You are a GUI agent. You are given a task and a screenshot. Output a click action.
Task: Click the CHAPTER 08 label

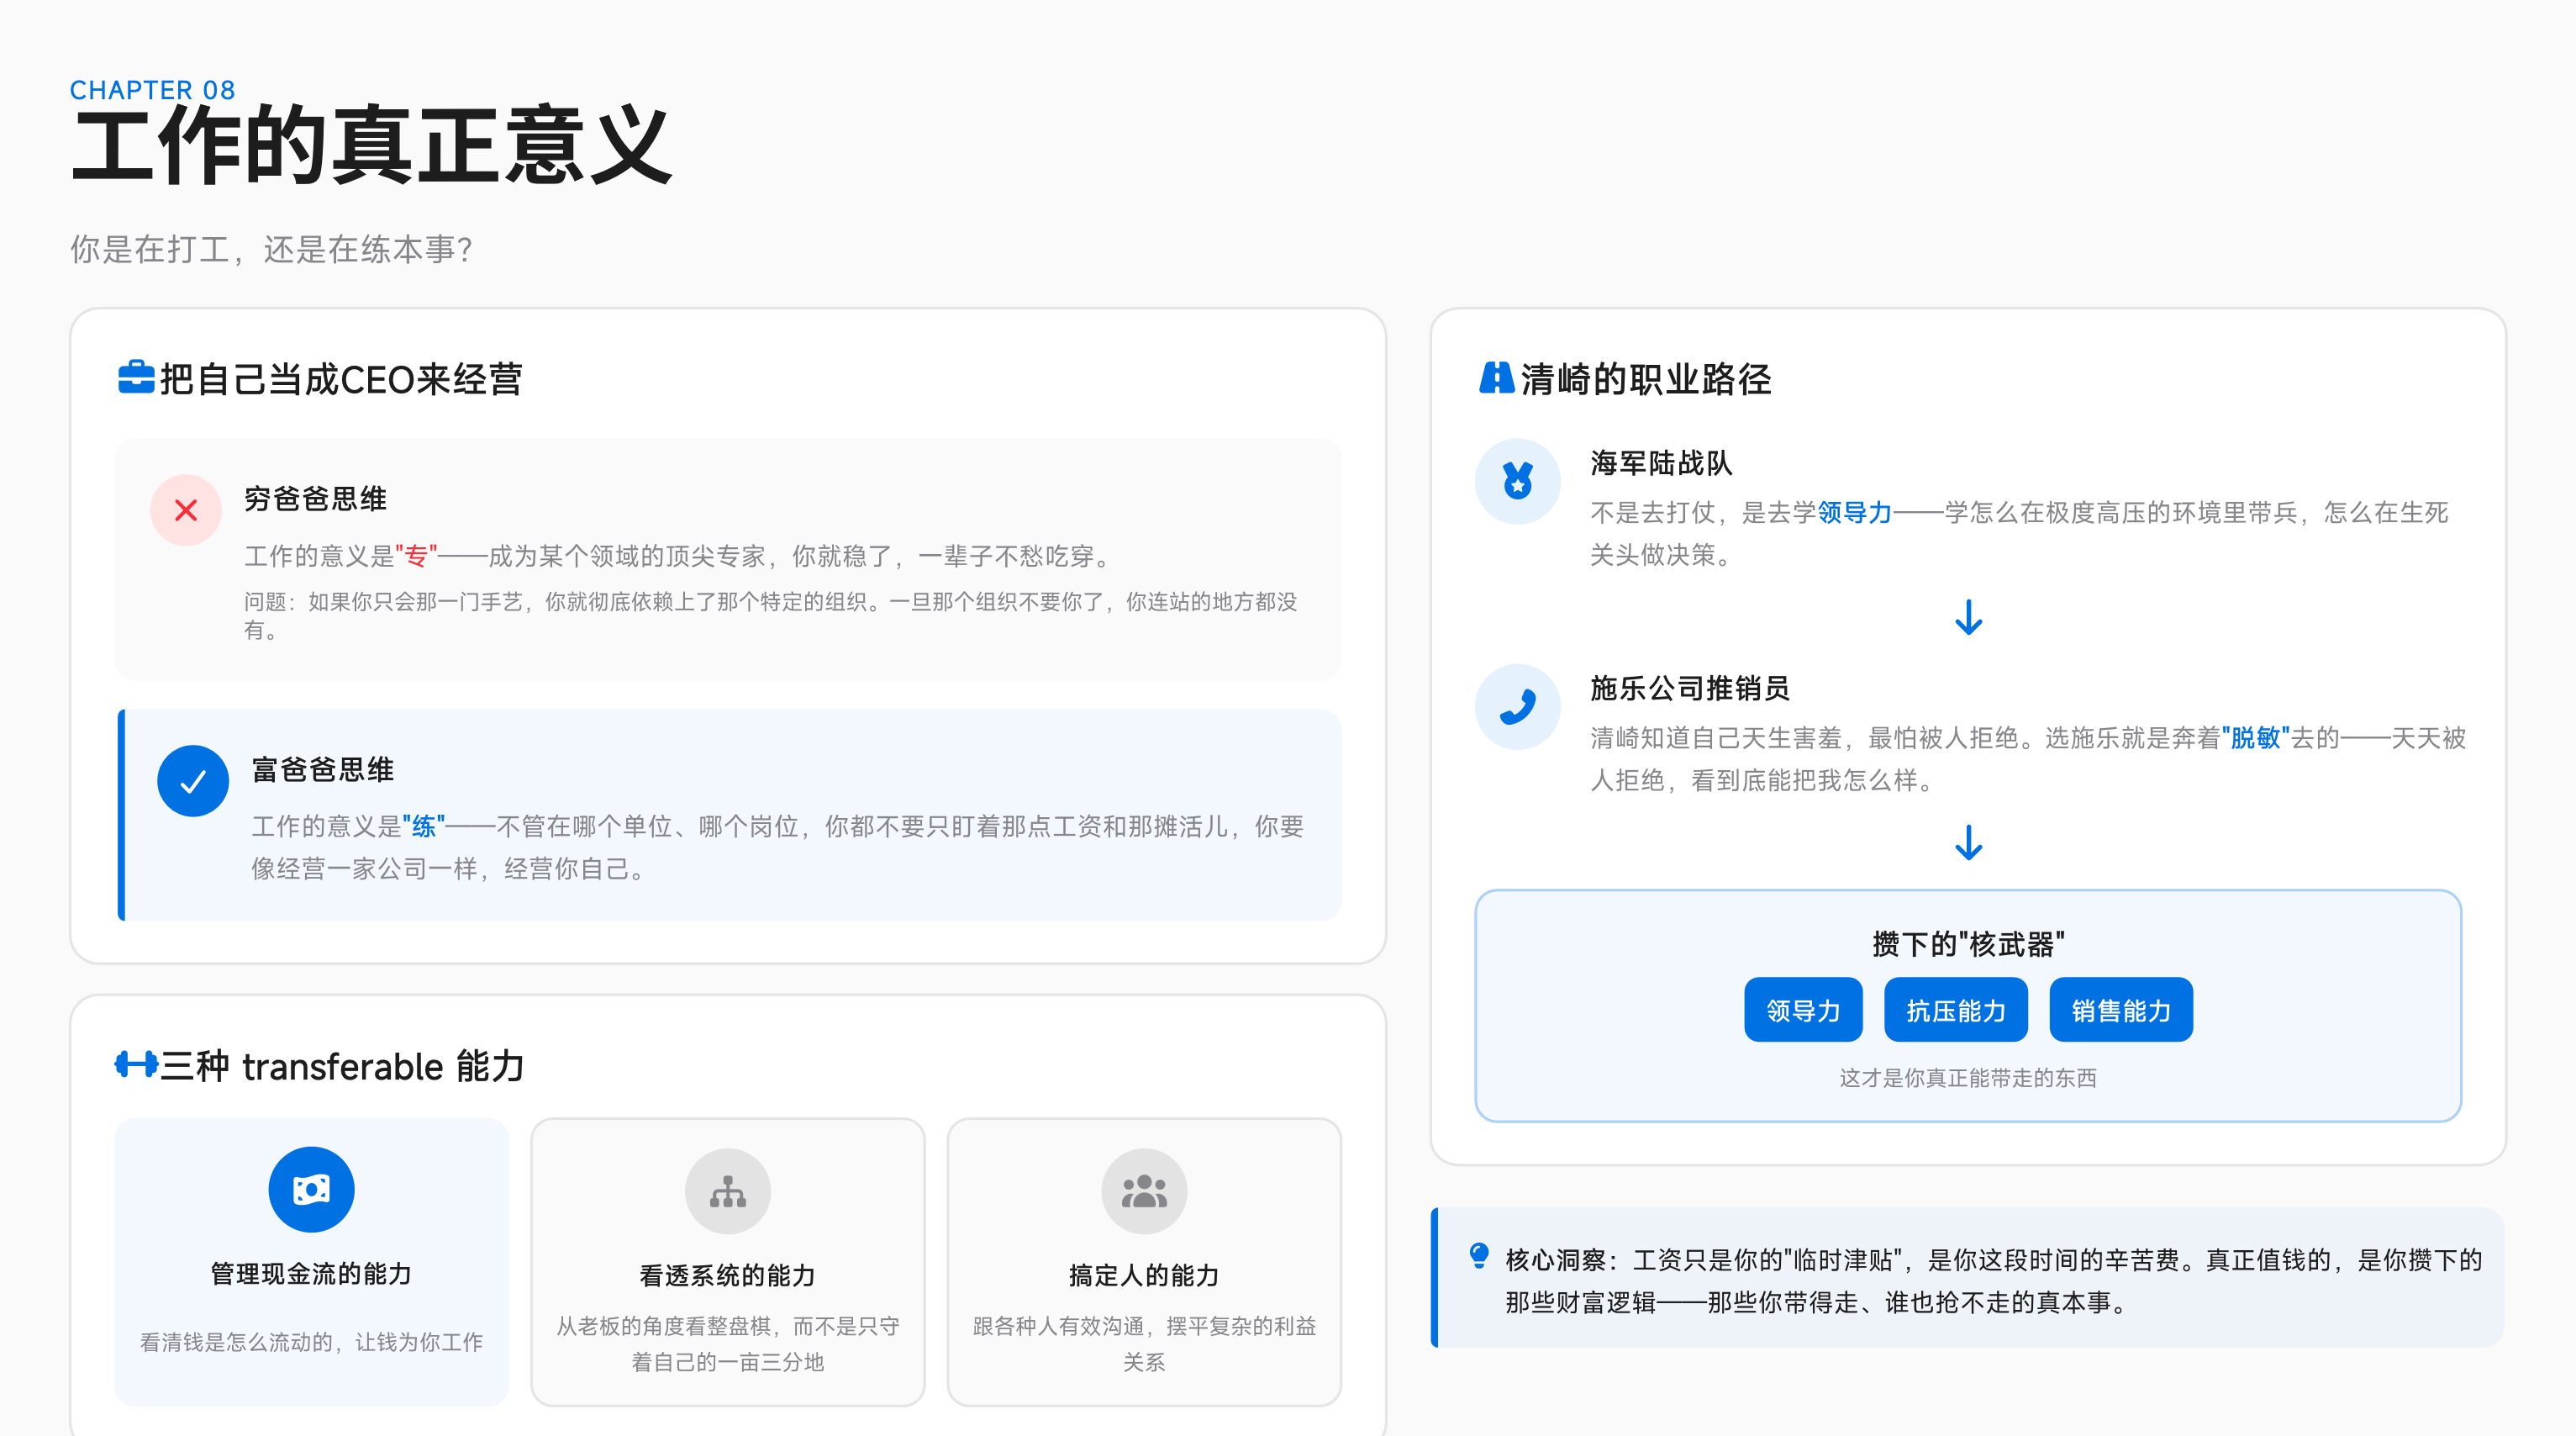(x=152, y=90)
